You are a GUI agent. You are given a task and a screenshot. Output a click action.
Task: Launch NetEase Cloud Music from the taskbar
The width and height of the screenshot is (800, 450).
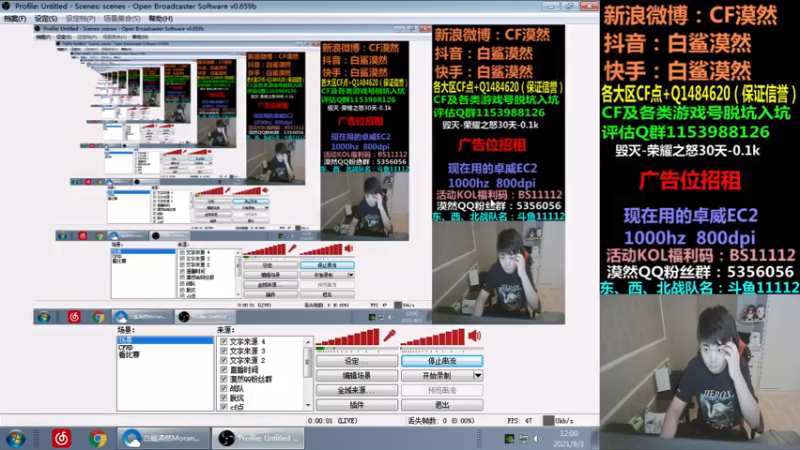[62, 438]
